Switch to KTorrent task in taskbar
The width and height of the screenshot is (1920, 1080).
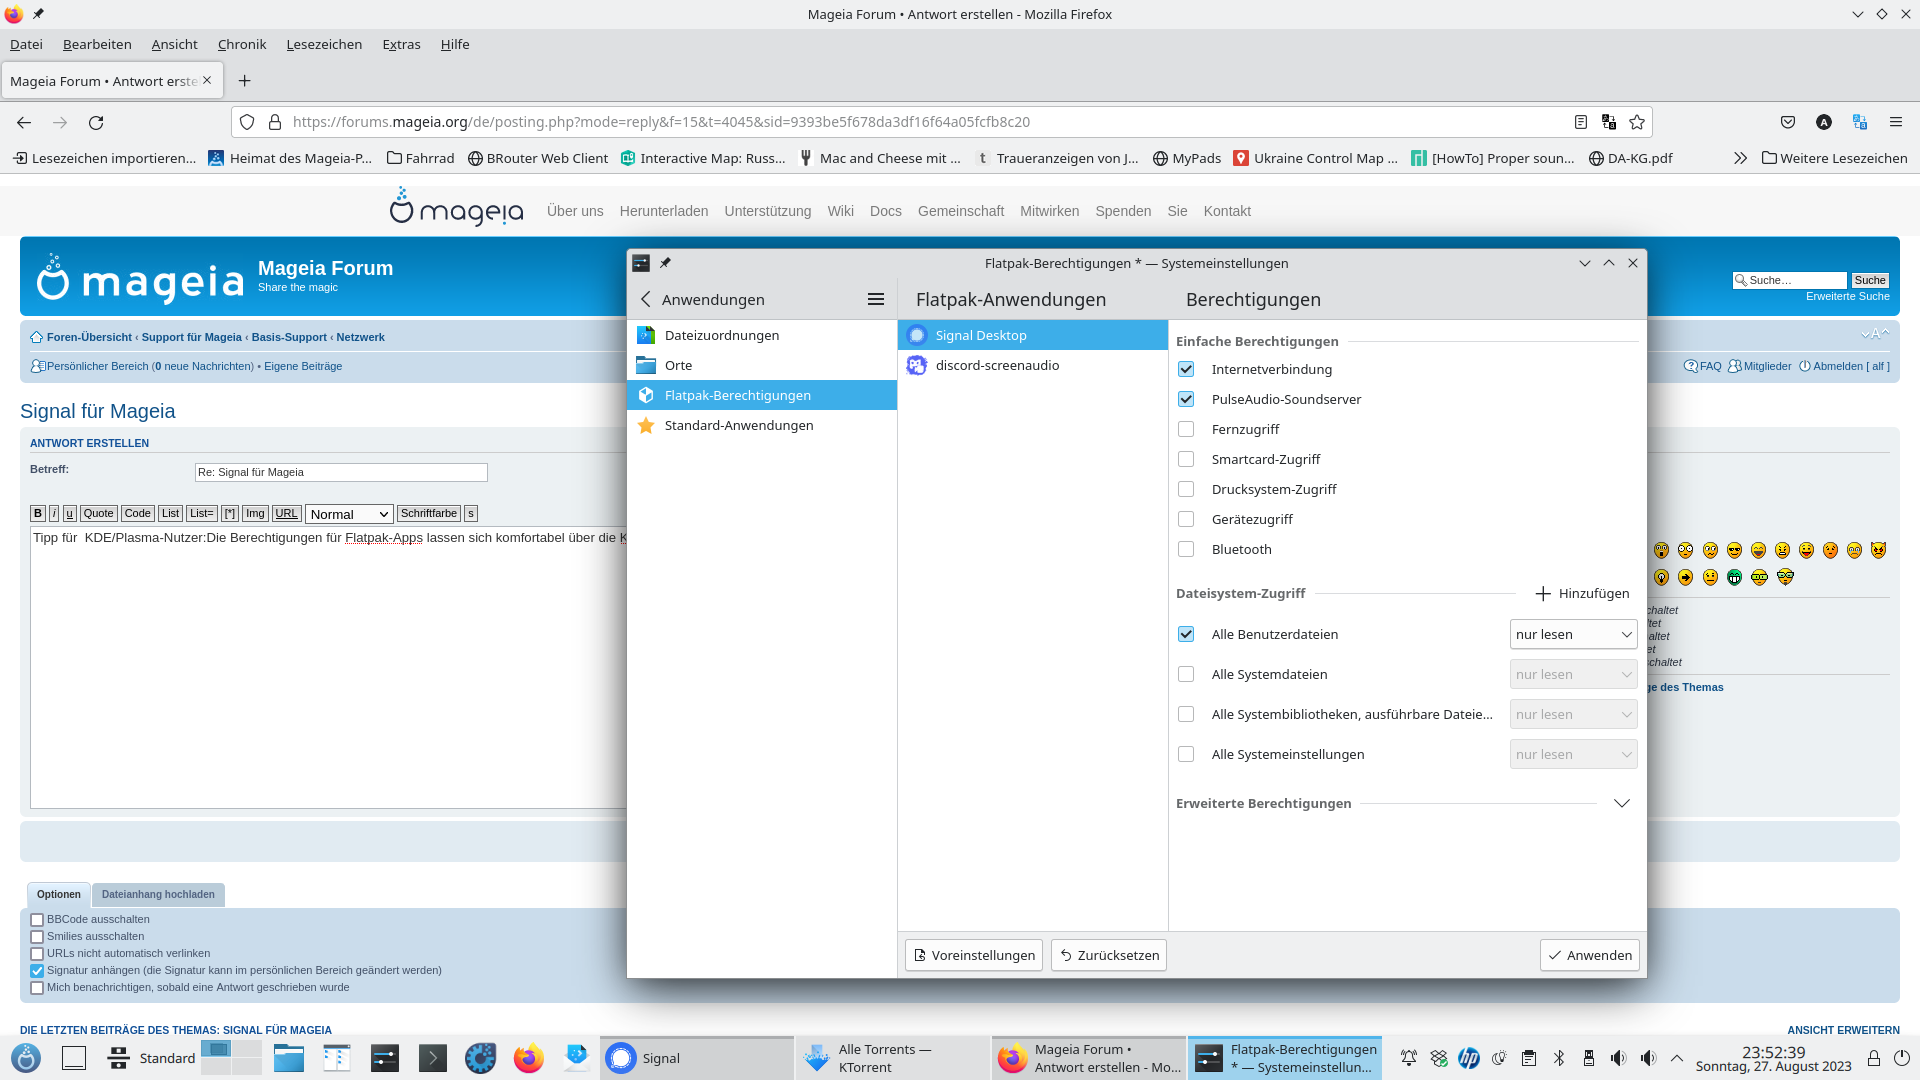point(893,1058)
